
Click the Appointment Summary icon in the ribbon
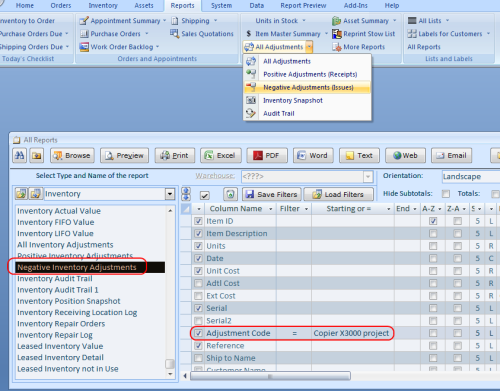tap(84, 21)
